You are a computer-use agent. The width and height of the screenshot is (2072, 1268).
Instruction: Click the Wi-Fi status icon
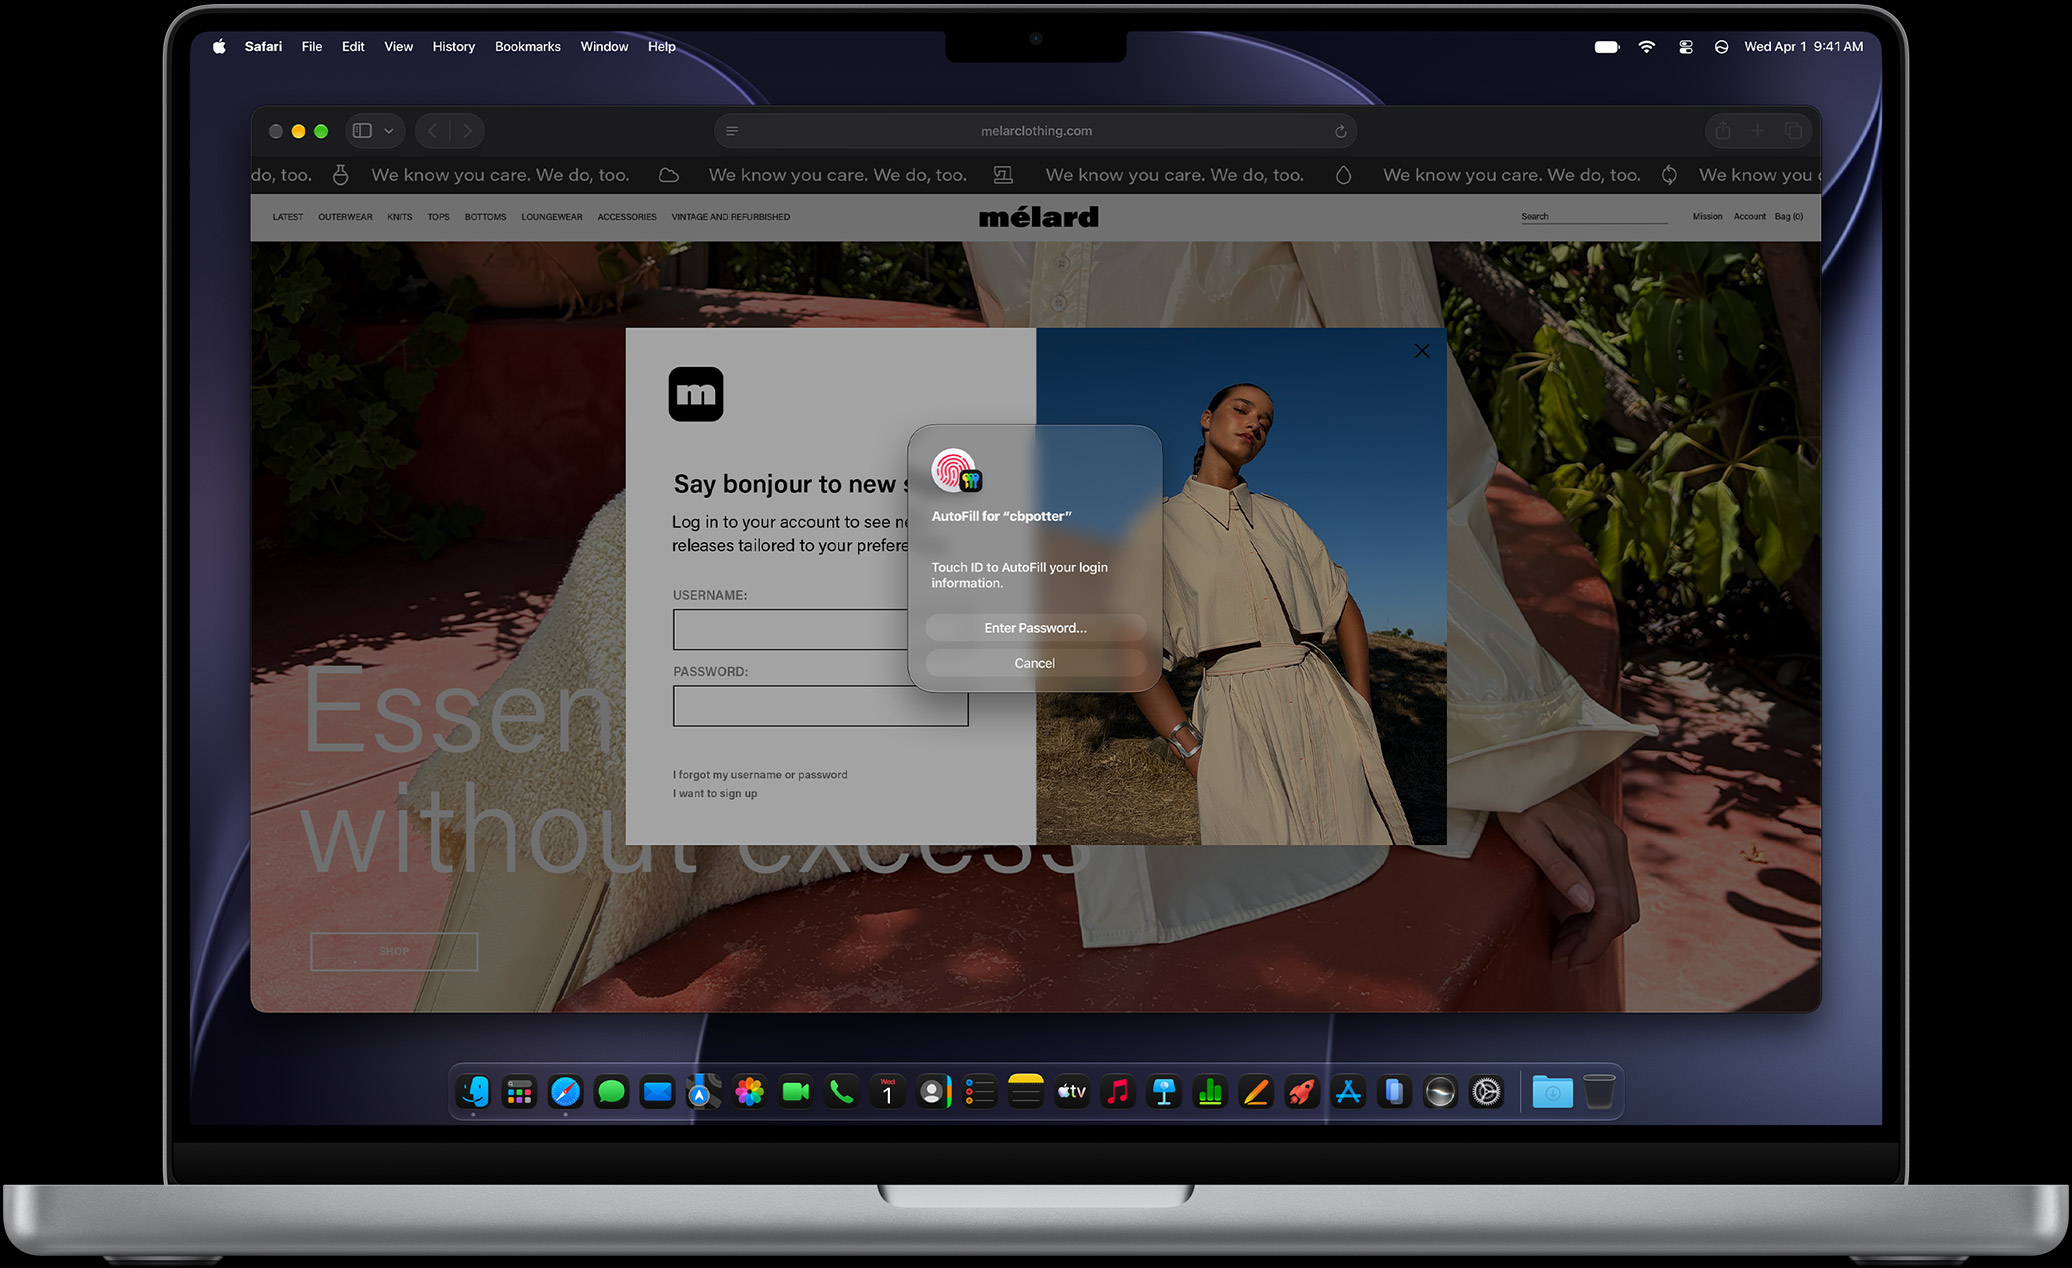[1646, 46]
